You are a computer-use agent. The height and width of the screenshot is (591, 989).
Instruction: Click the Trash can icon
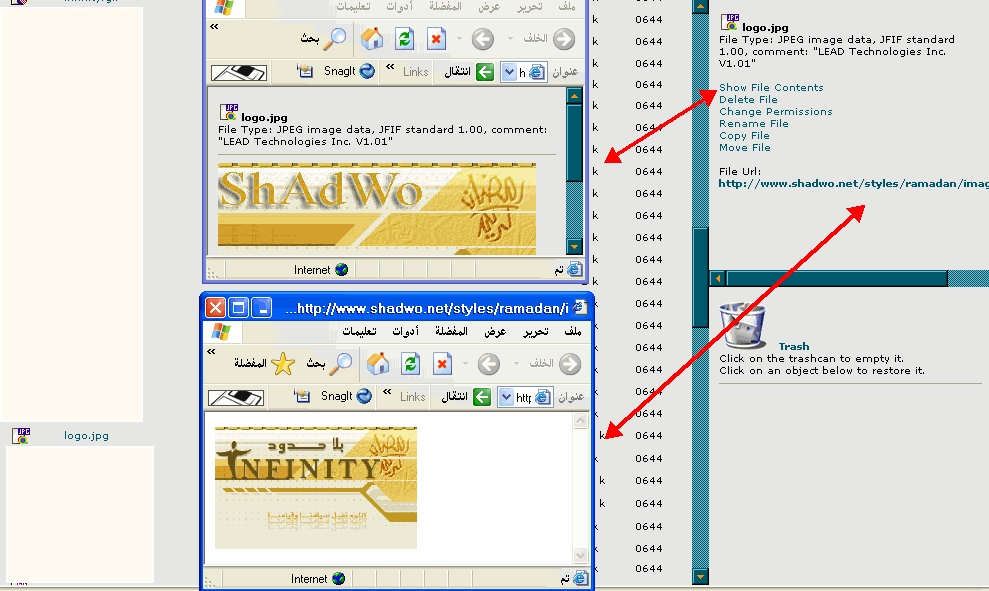tap(743, 325)
